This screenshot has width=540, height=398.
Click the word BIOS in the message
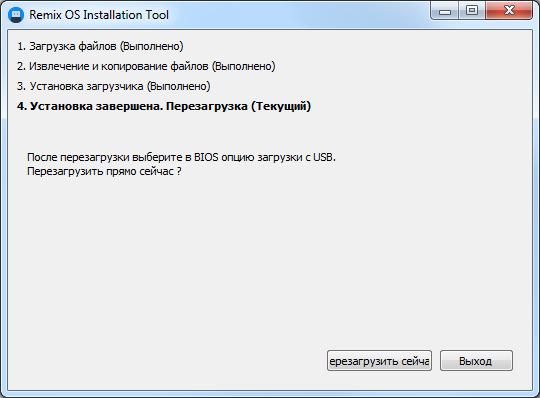pos(206,157)
